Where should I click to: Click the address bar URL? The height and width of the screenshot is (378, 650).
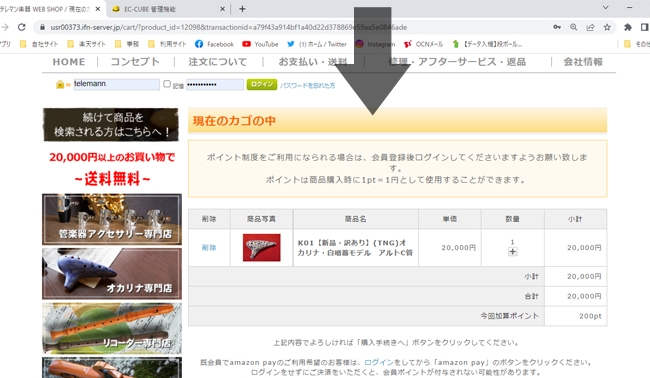229,27
